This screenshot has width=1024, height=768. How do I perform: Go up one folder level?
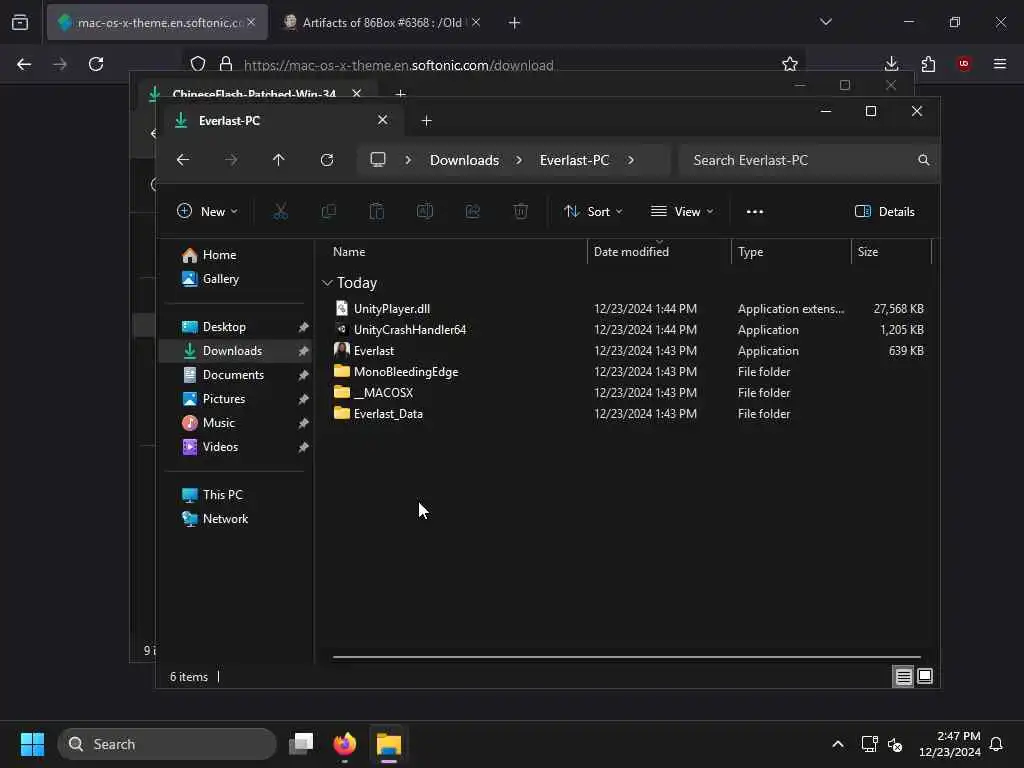click(x=279, y=160)
